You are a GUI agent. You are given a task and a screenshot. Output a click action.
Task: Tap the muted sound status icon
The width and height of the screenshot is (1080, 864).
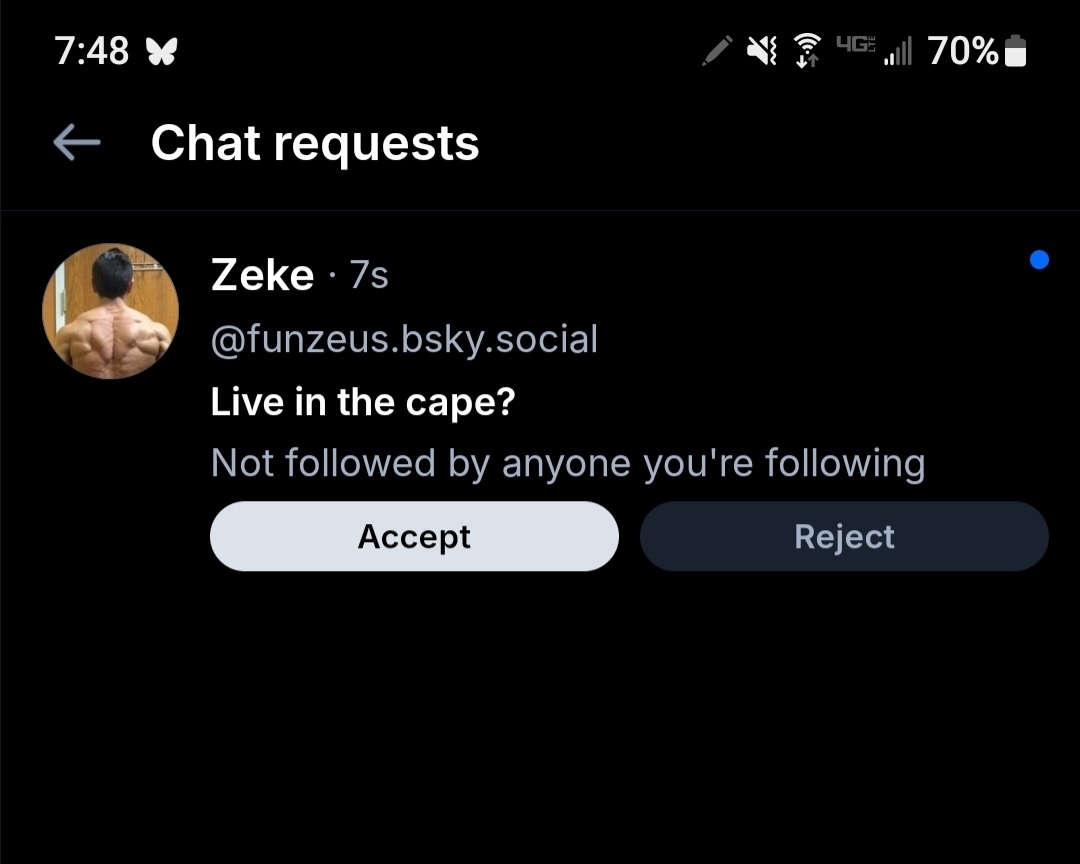762,50
